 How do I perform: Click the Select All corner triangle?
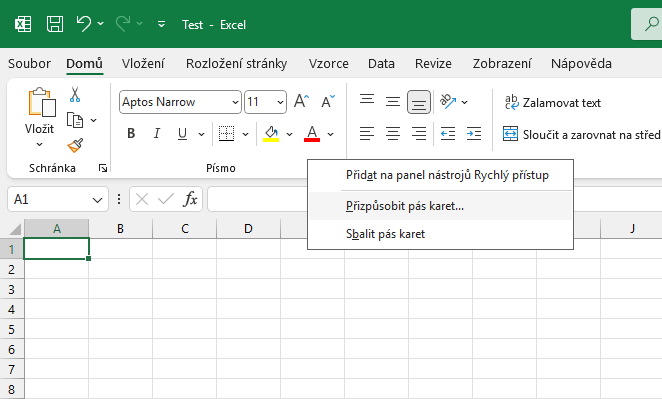point(15,229)
